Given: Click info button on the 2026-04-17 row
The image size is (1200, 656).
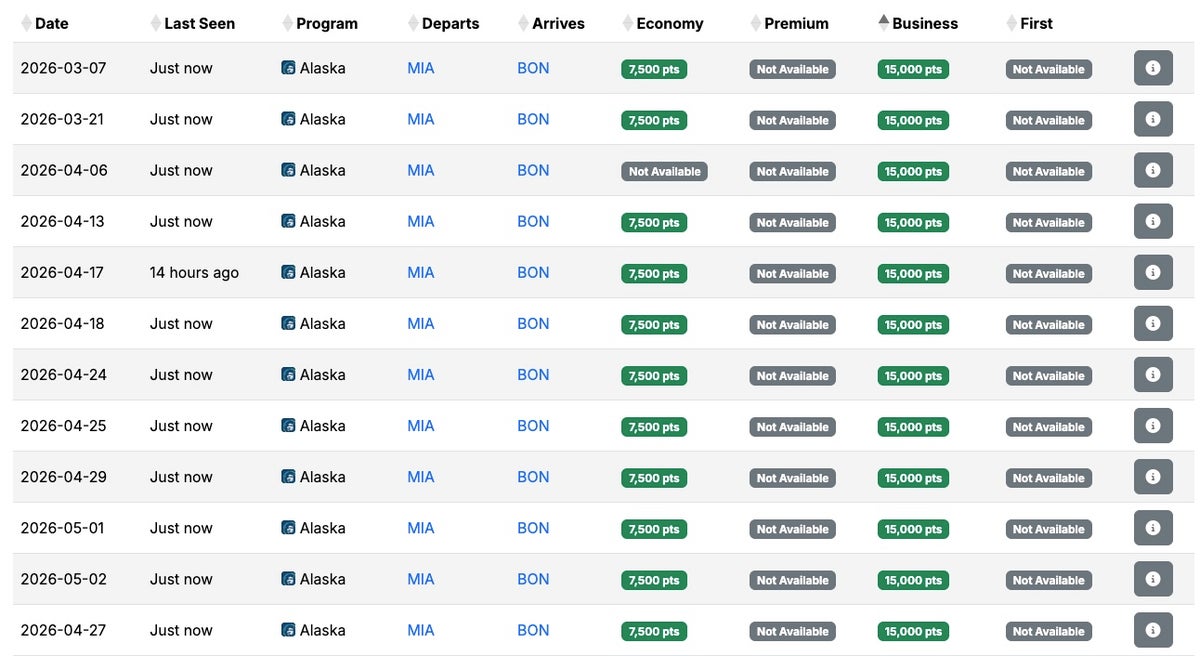Looking at the screenshot, I should pyautogui.click(x=1152, y=272).
